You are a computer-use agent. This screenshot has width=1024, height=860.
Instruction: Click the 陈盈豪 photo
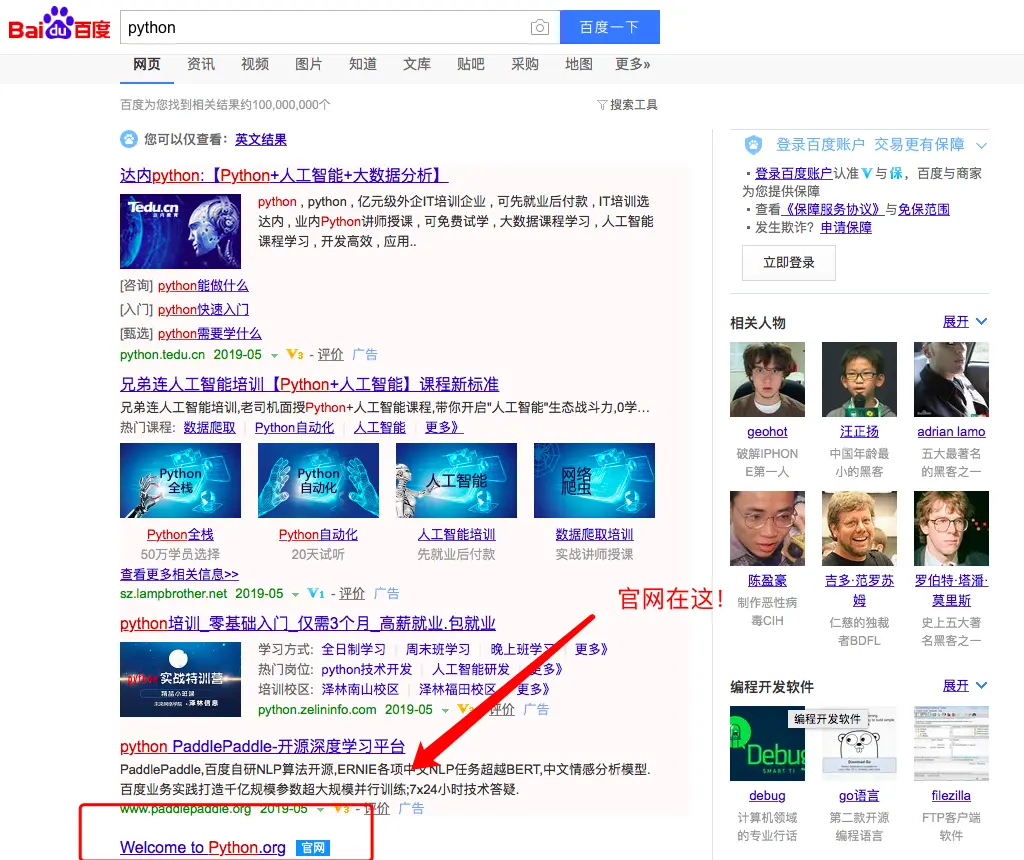point(767,528)
